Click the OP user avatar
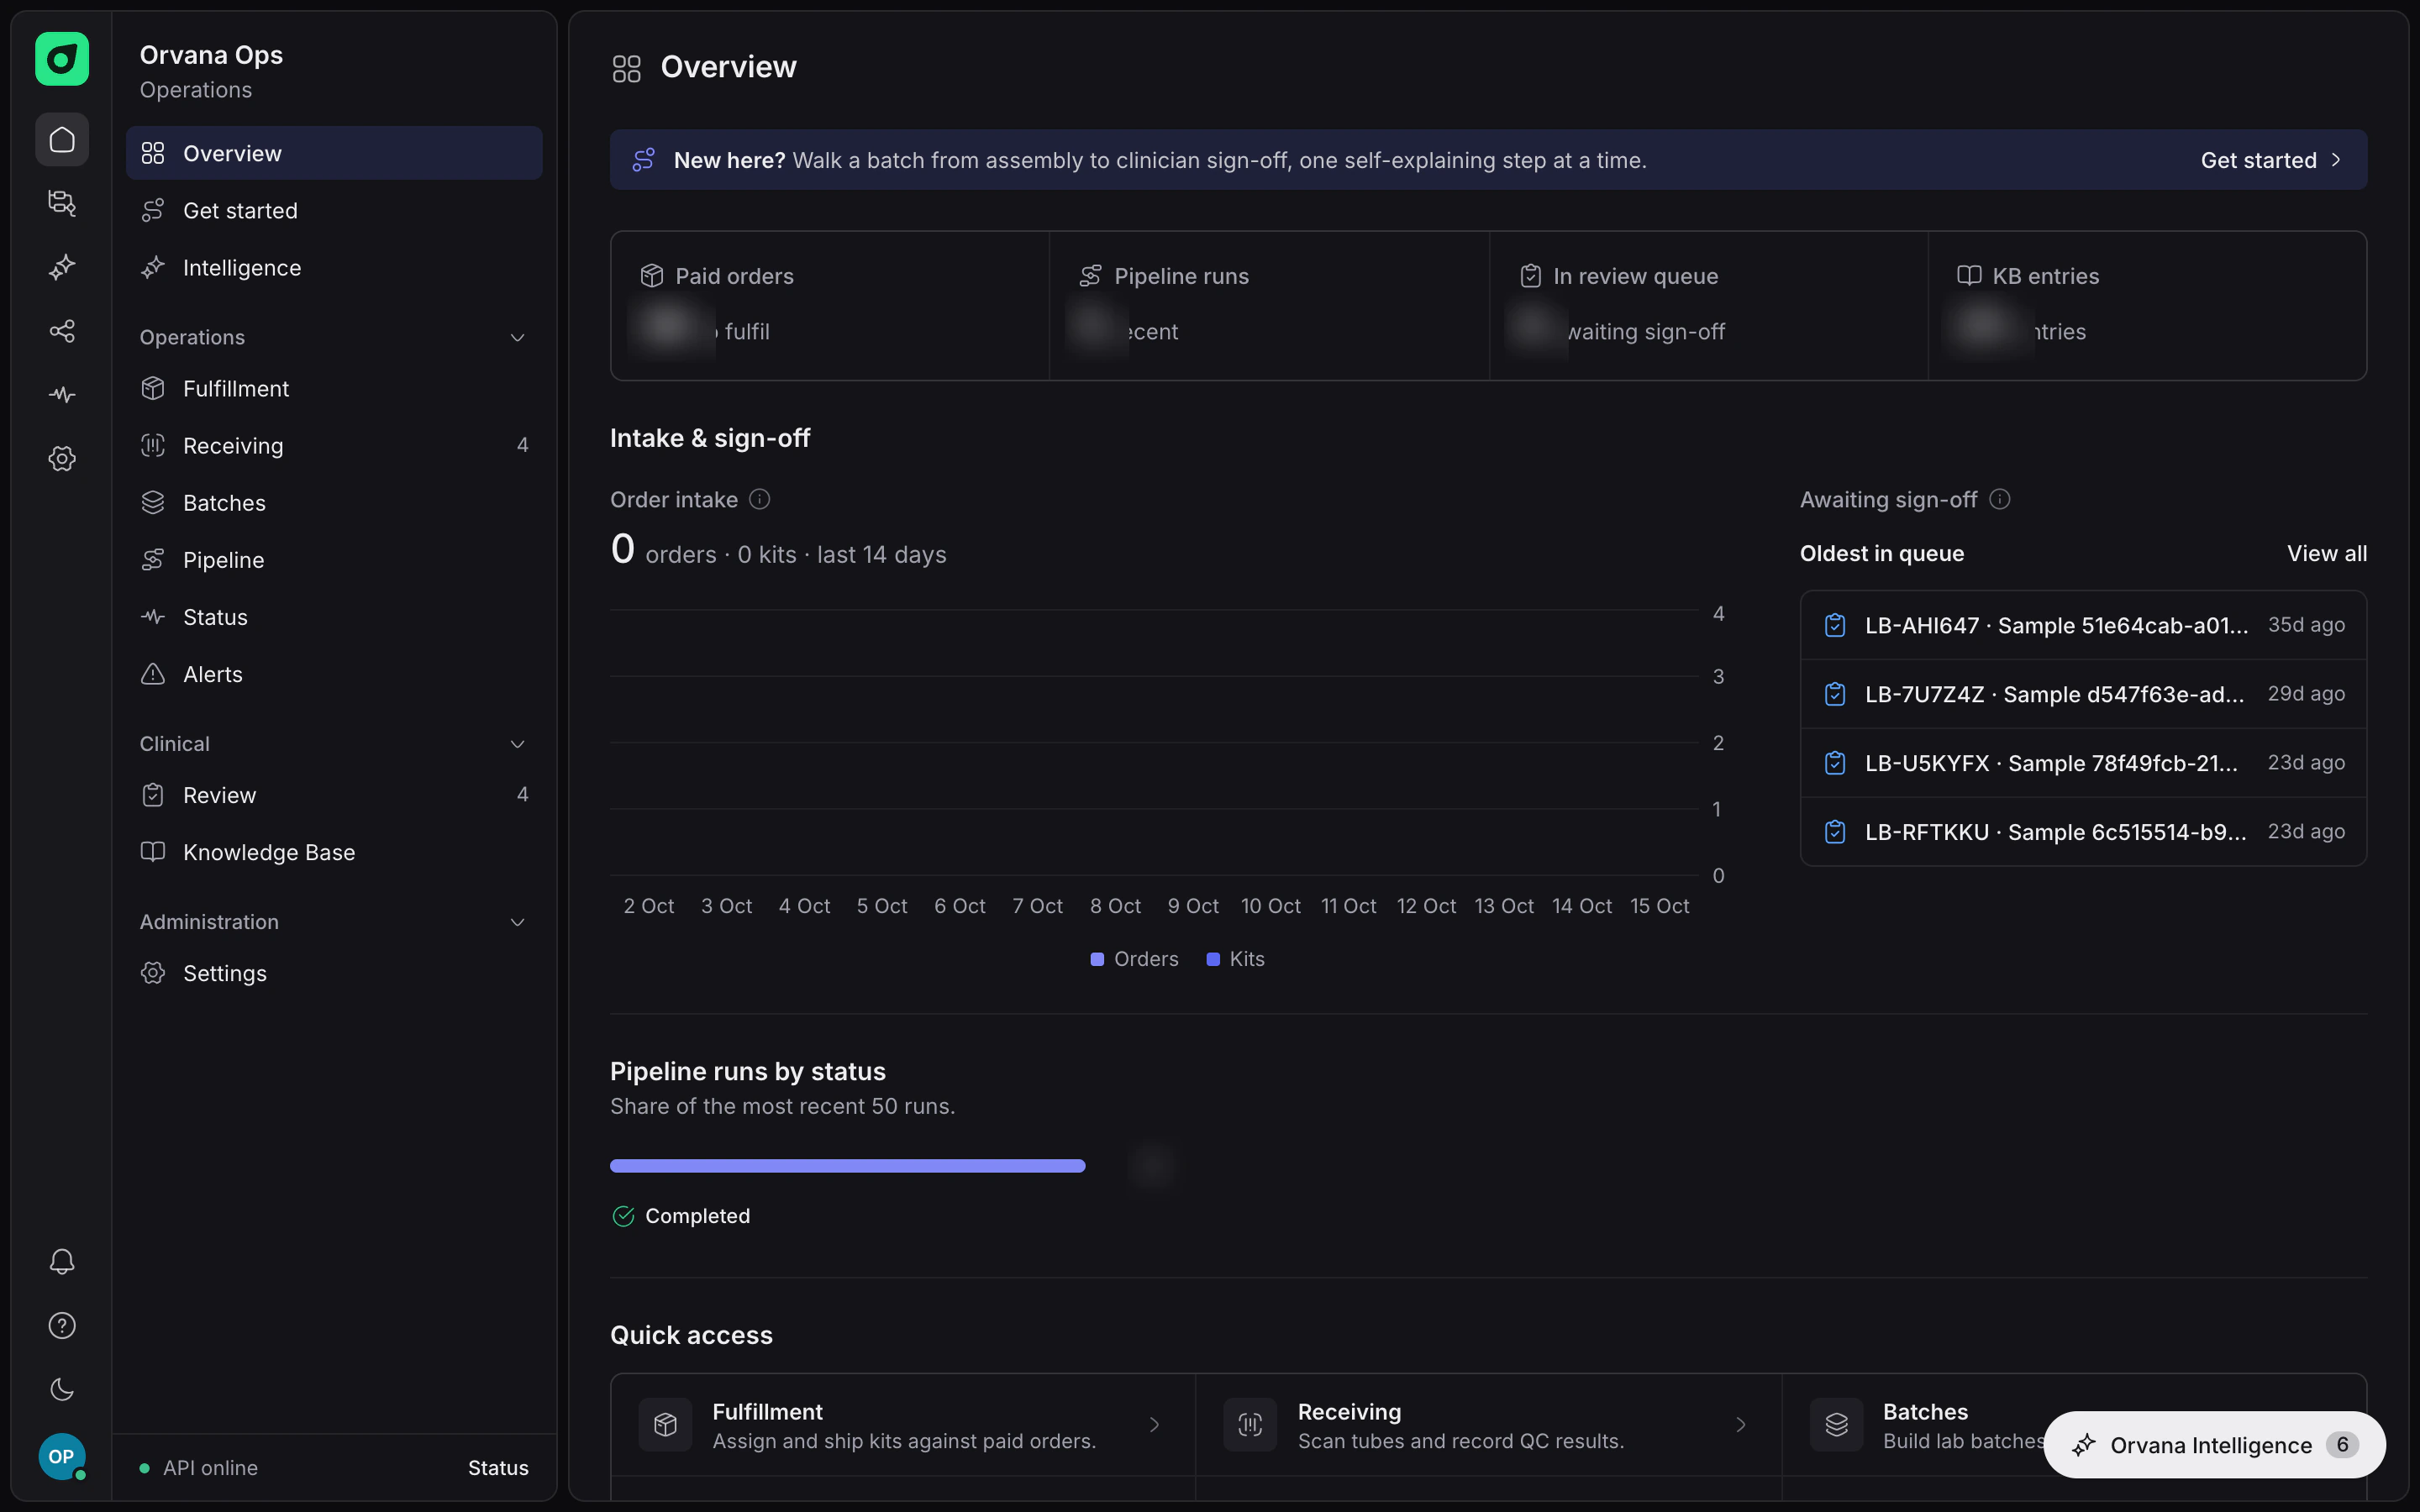The height and width of the screenshot is (1512, 2420). [62, 1456]
